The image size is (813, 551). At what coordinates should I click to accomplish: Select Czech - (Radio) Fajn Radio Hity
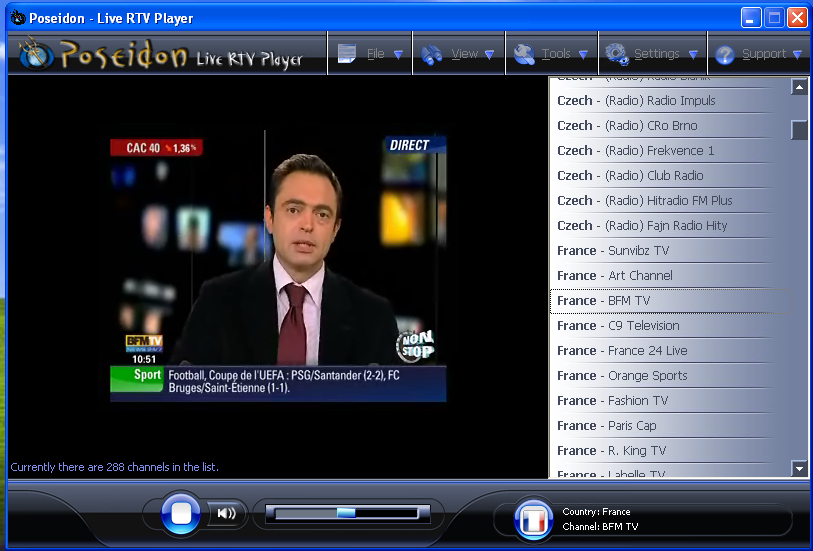click(669, 225)
